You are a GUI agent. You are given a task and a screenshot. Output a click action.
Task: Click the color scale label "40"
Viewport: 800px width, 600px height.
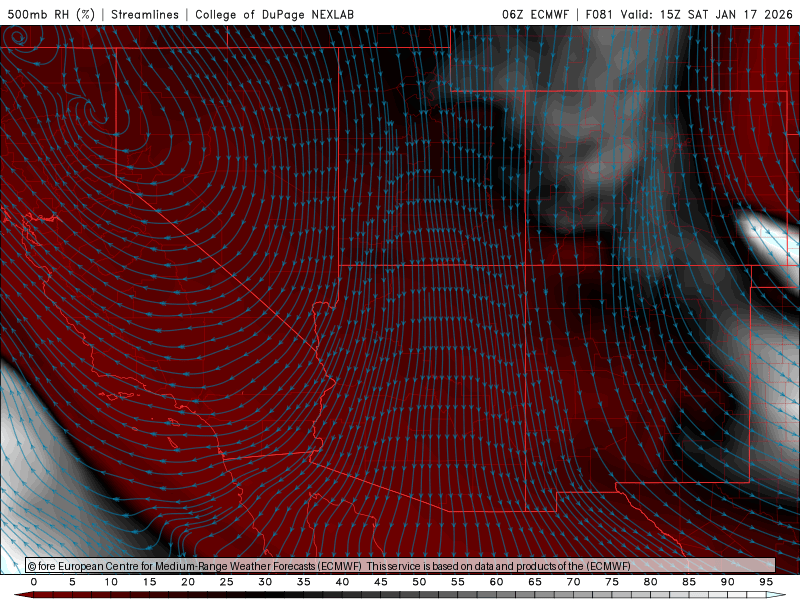(x=342, y=582)
